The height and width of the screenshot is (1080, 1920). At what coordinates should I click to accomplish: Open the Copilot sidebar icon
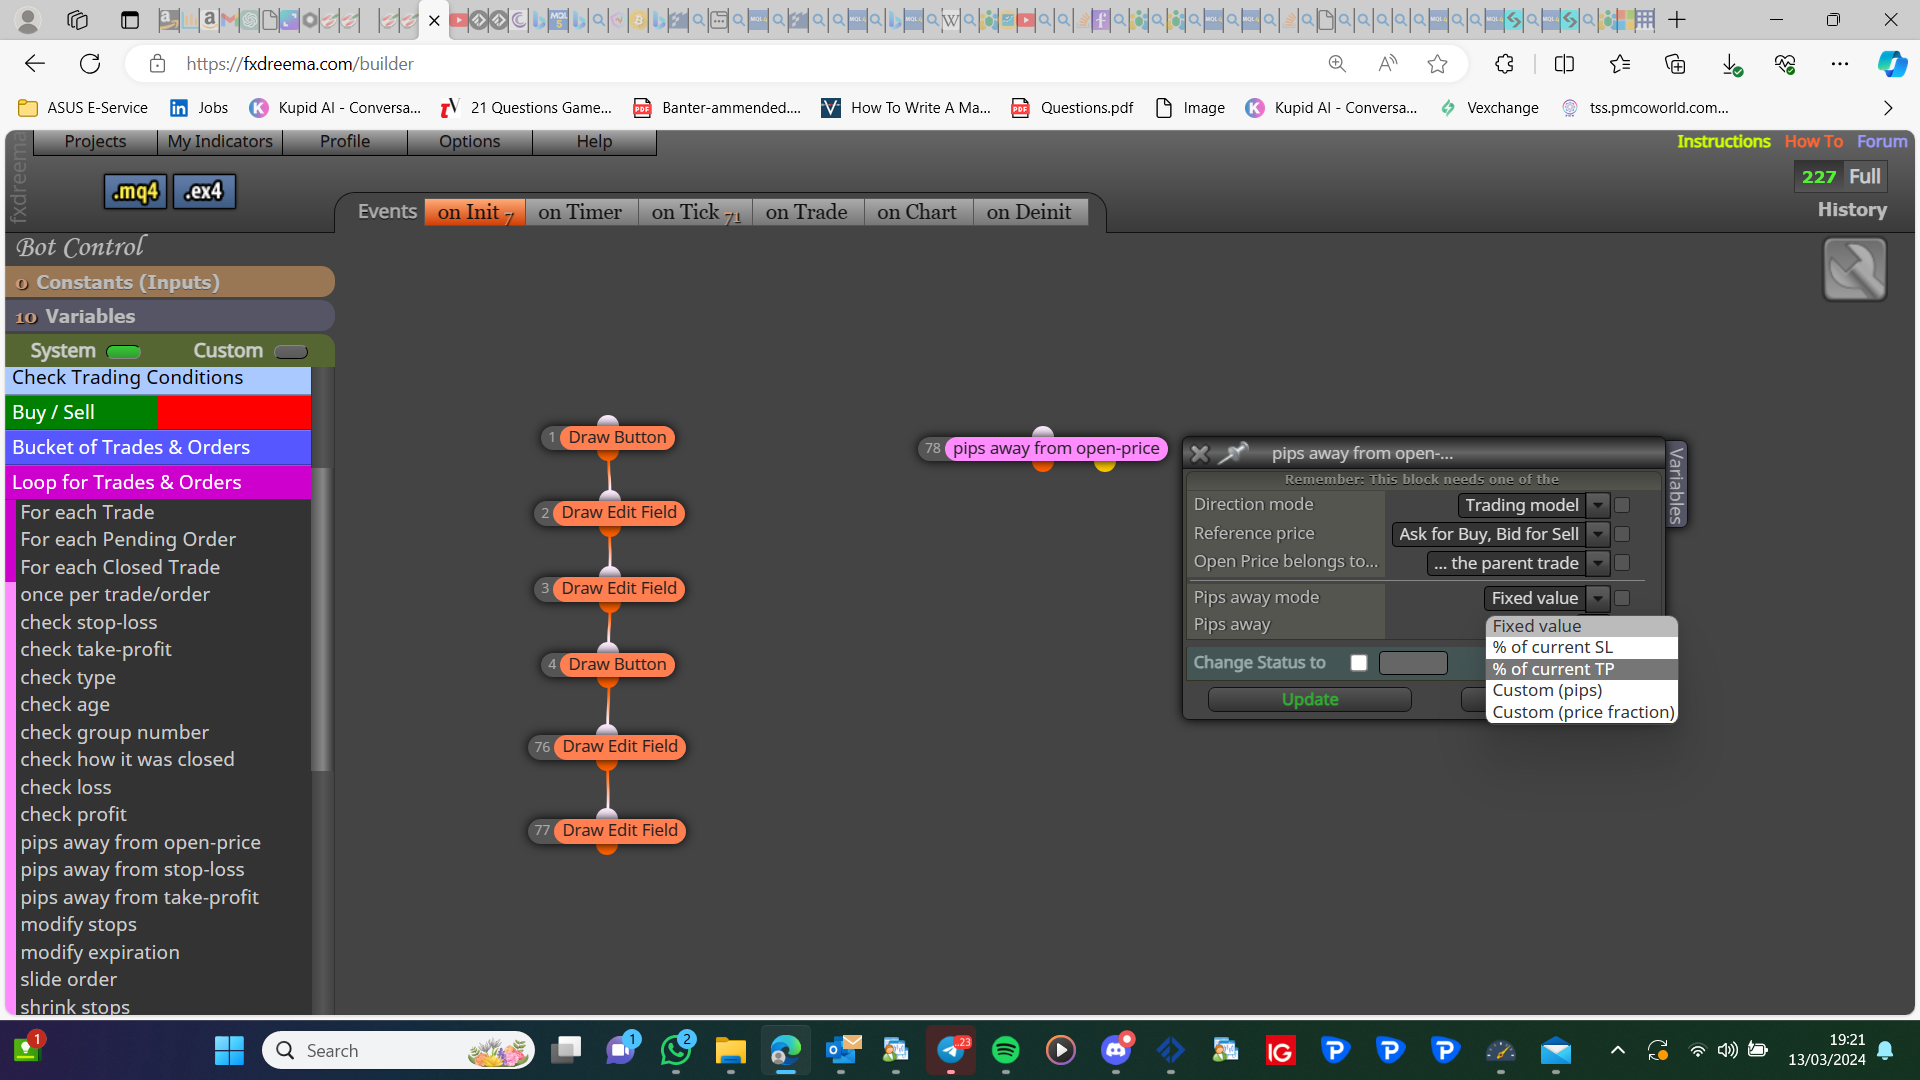1892,64
